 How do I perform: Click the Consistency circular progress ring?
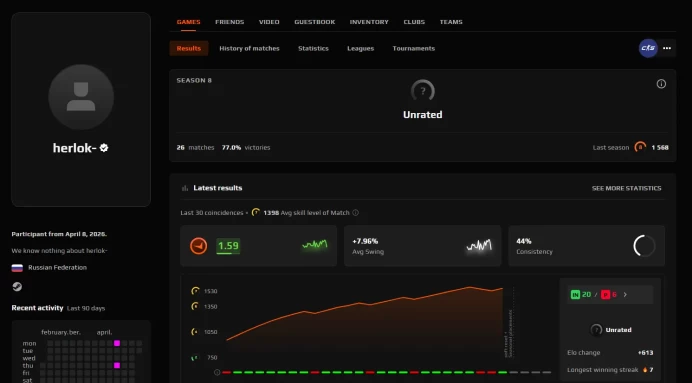(x=644, y=246)
